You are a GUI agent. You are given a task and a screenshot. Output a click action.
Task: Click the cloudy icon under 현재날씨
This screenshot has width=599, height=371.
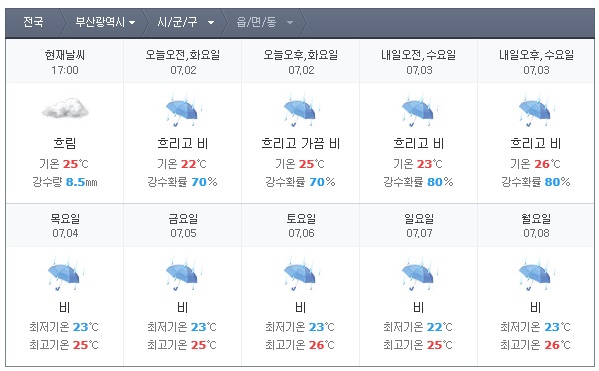tap(65, 108)
